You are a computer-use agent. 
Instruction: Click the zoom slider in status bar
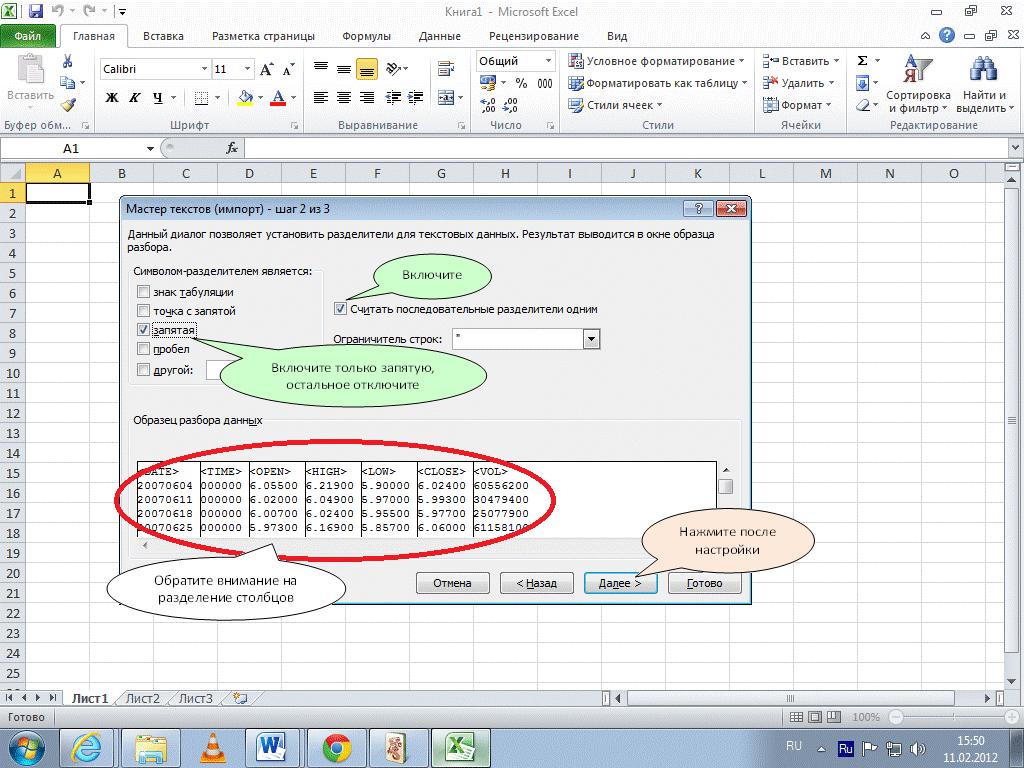click(x=953, y=716)
